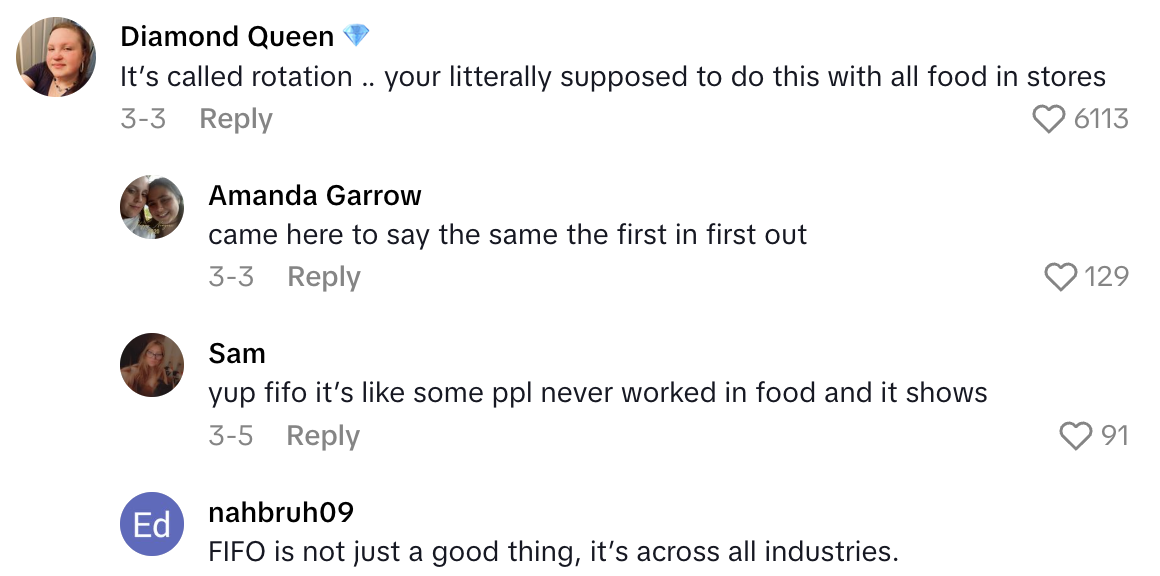Like Diamond Queen's comment with the heart
The image size is (1160, 576).
click(x=1048, y=120)
